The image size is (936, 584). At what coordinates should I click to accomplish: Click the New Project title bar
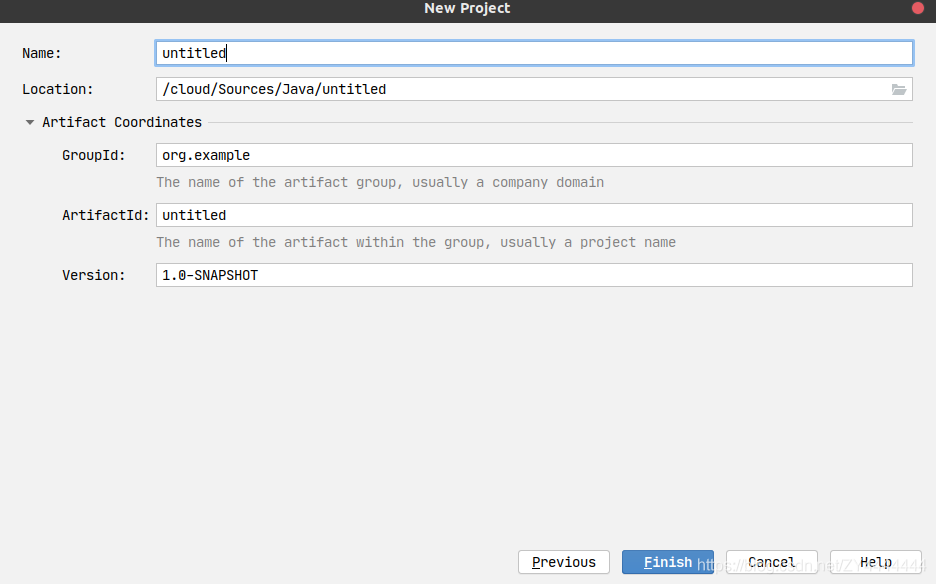pos(467,9)
